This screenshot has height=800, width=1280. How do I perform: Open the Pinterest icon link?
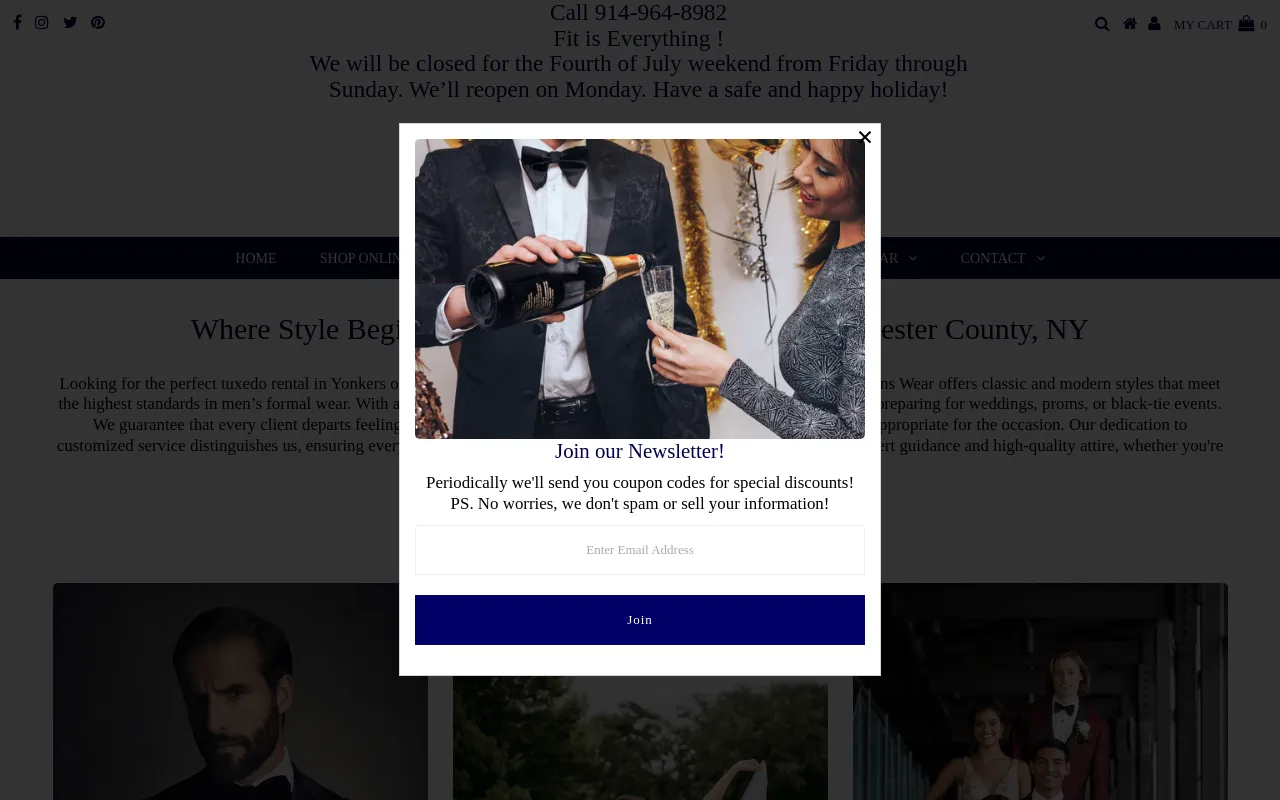[x=98, y=23]
